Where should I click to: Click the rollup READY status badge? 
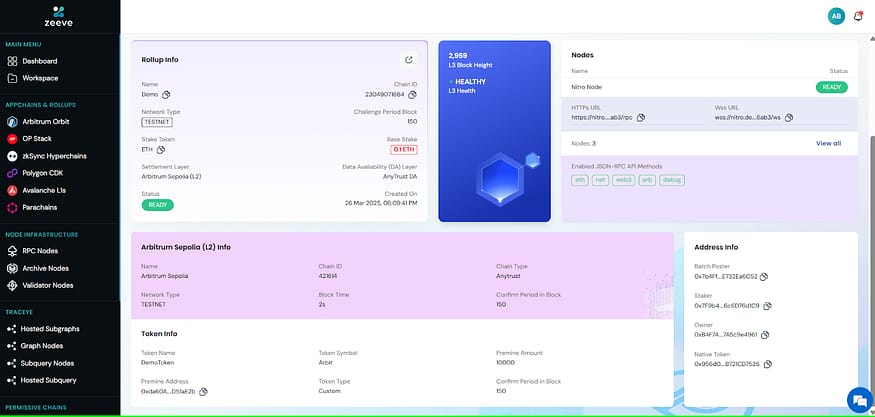[157, 205]
